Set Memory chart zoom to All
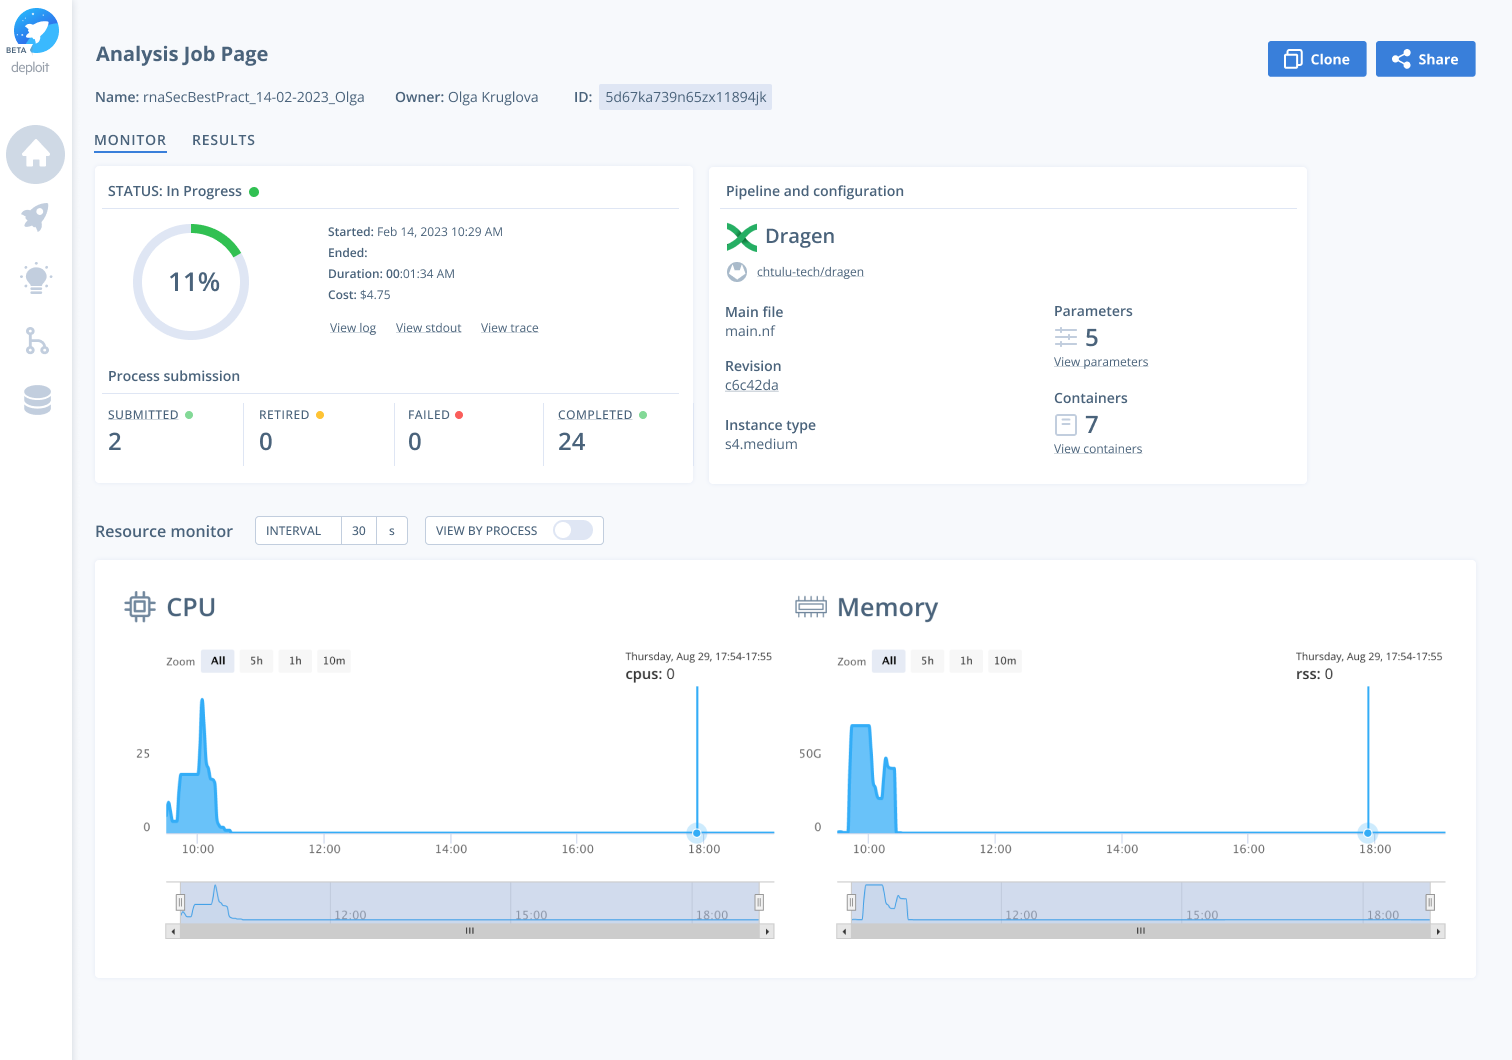The height and width of the screenshot is (1060, 1512). click(889, 661)
